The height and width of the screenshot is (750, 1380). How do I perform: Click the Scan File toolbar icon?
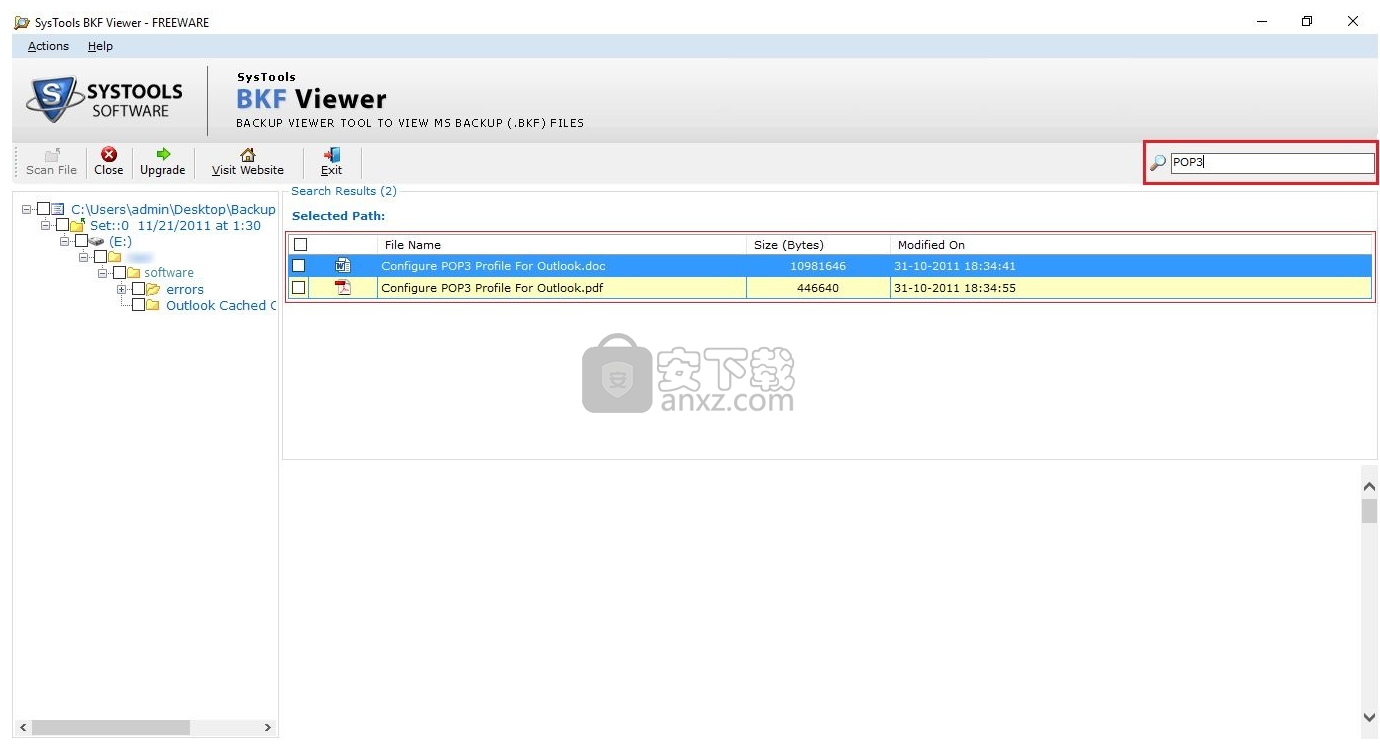point(52,154)
